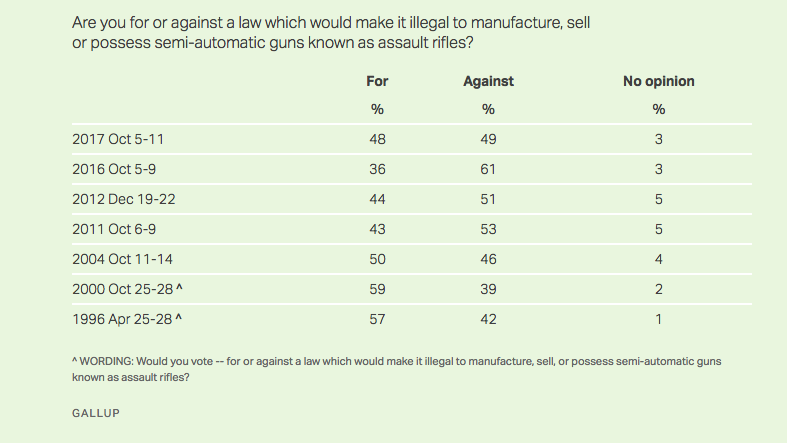The image size is (787, 443).
Task: Click the 'No opinion' column header
Action: coord(658,81)
